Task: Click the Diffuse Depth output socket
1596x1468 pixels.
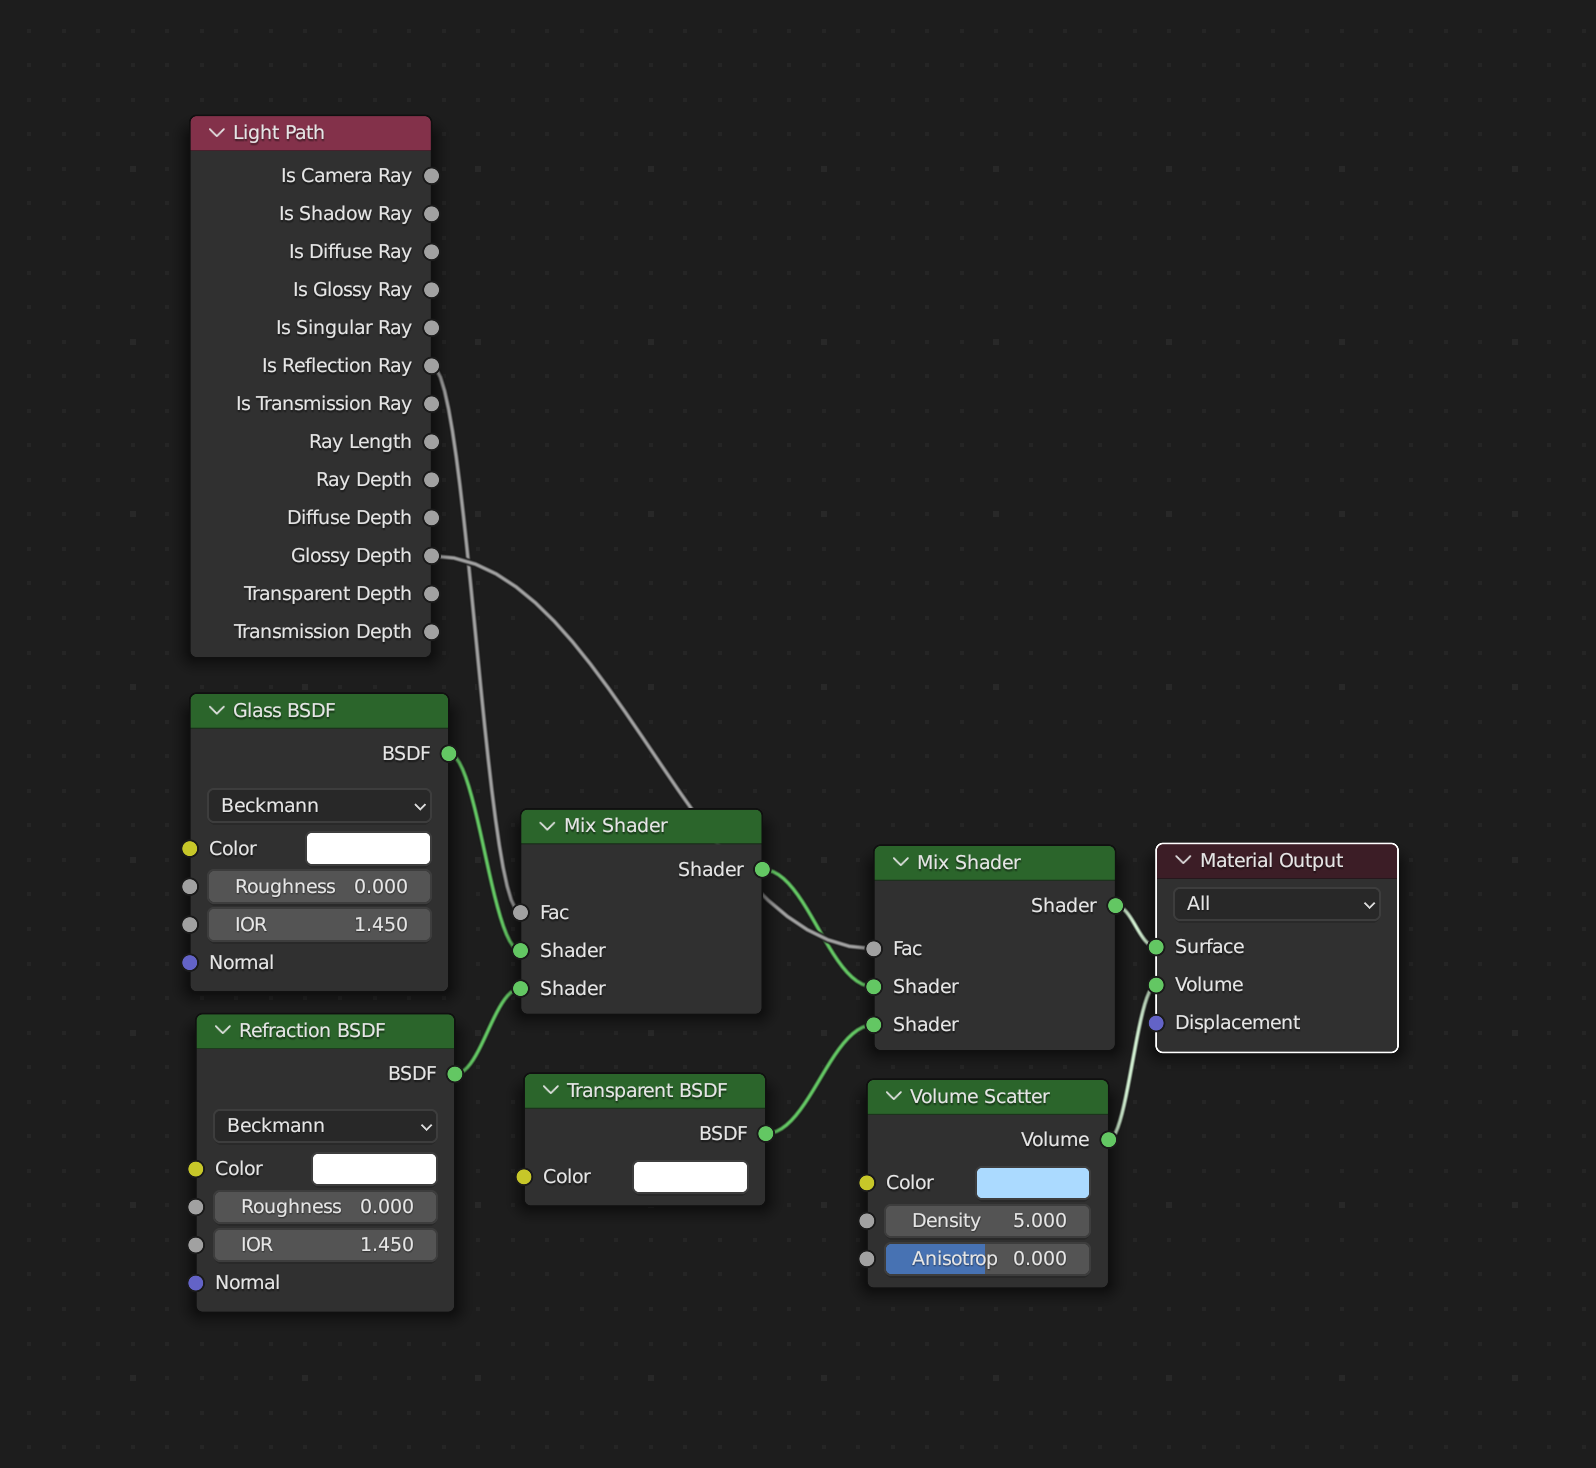Action: click(x=432, y=518)
